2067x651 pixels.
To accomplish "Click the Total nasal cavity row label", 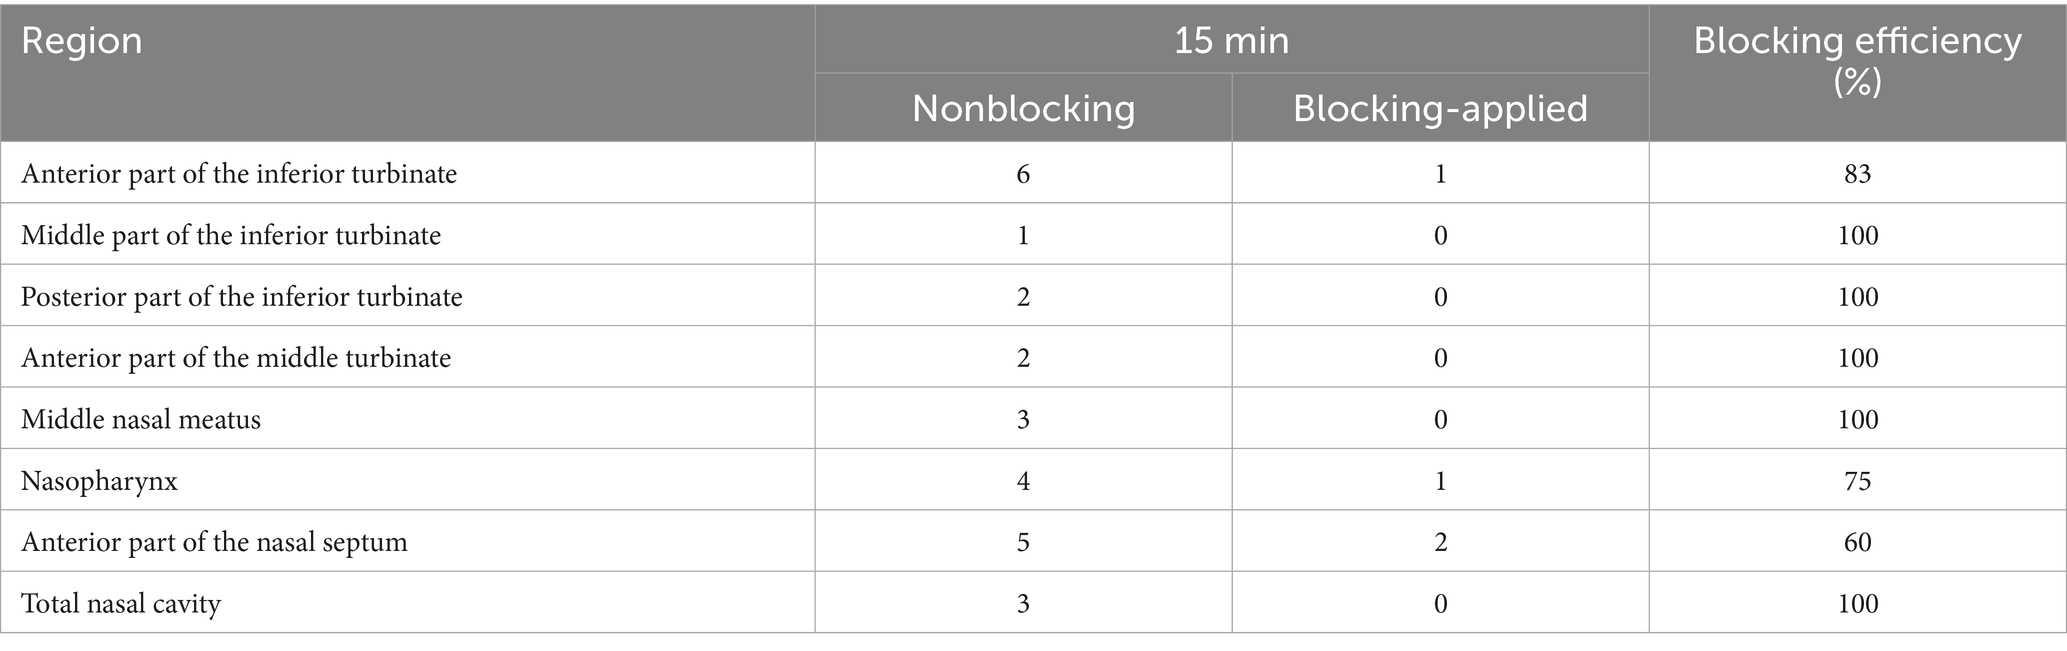I will (x=121, y=604).
